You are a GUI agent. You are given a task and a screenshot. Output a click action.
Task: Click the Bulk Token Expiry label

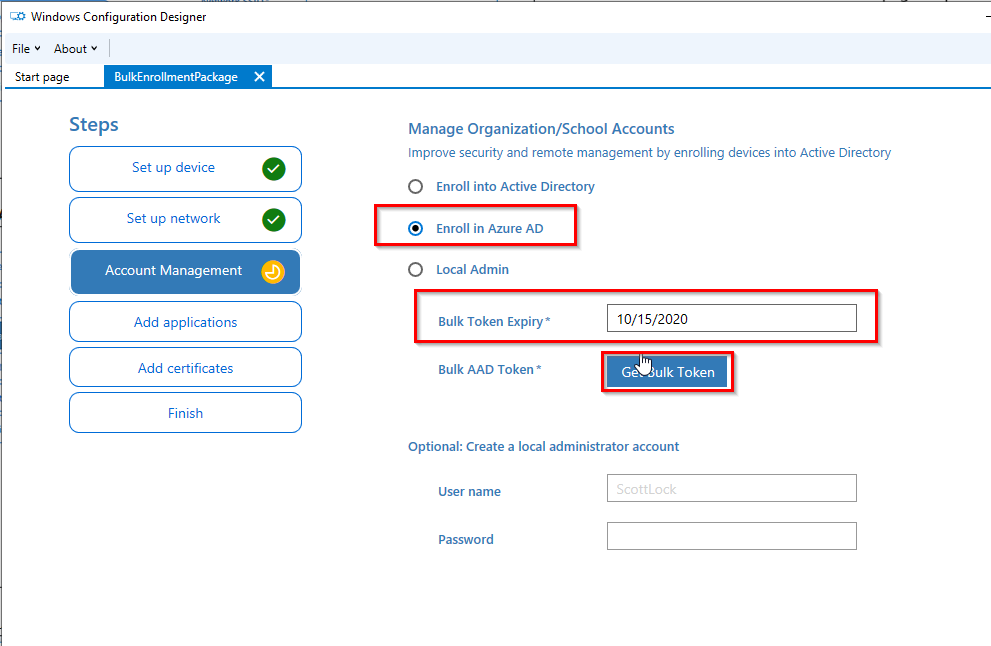(x=494, y=321)
